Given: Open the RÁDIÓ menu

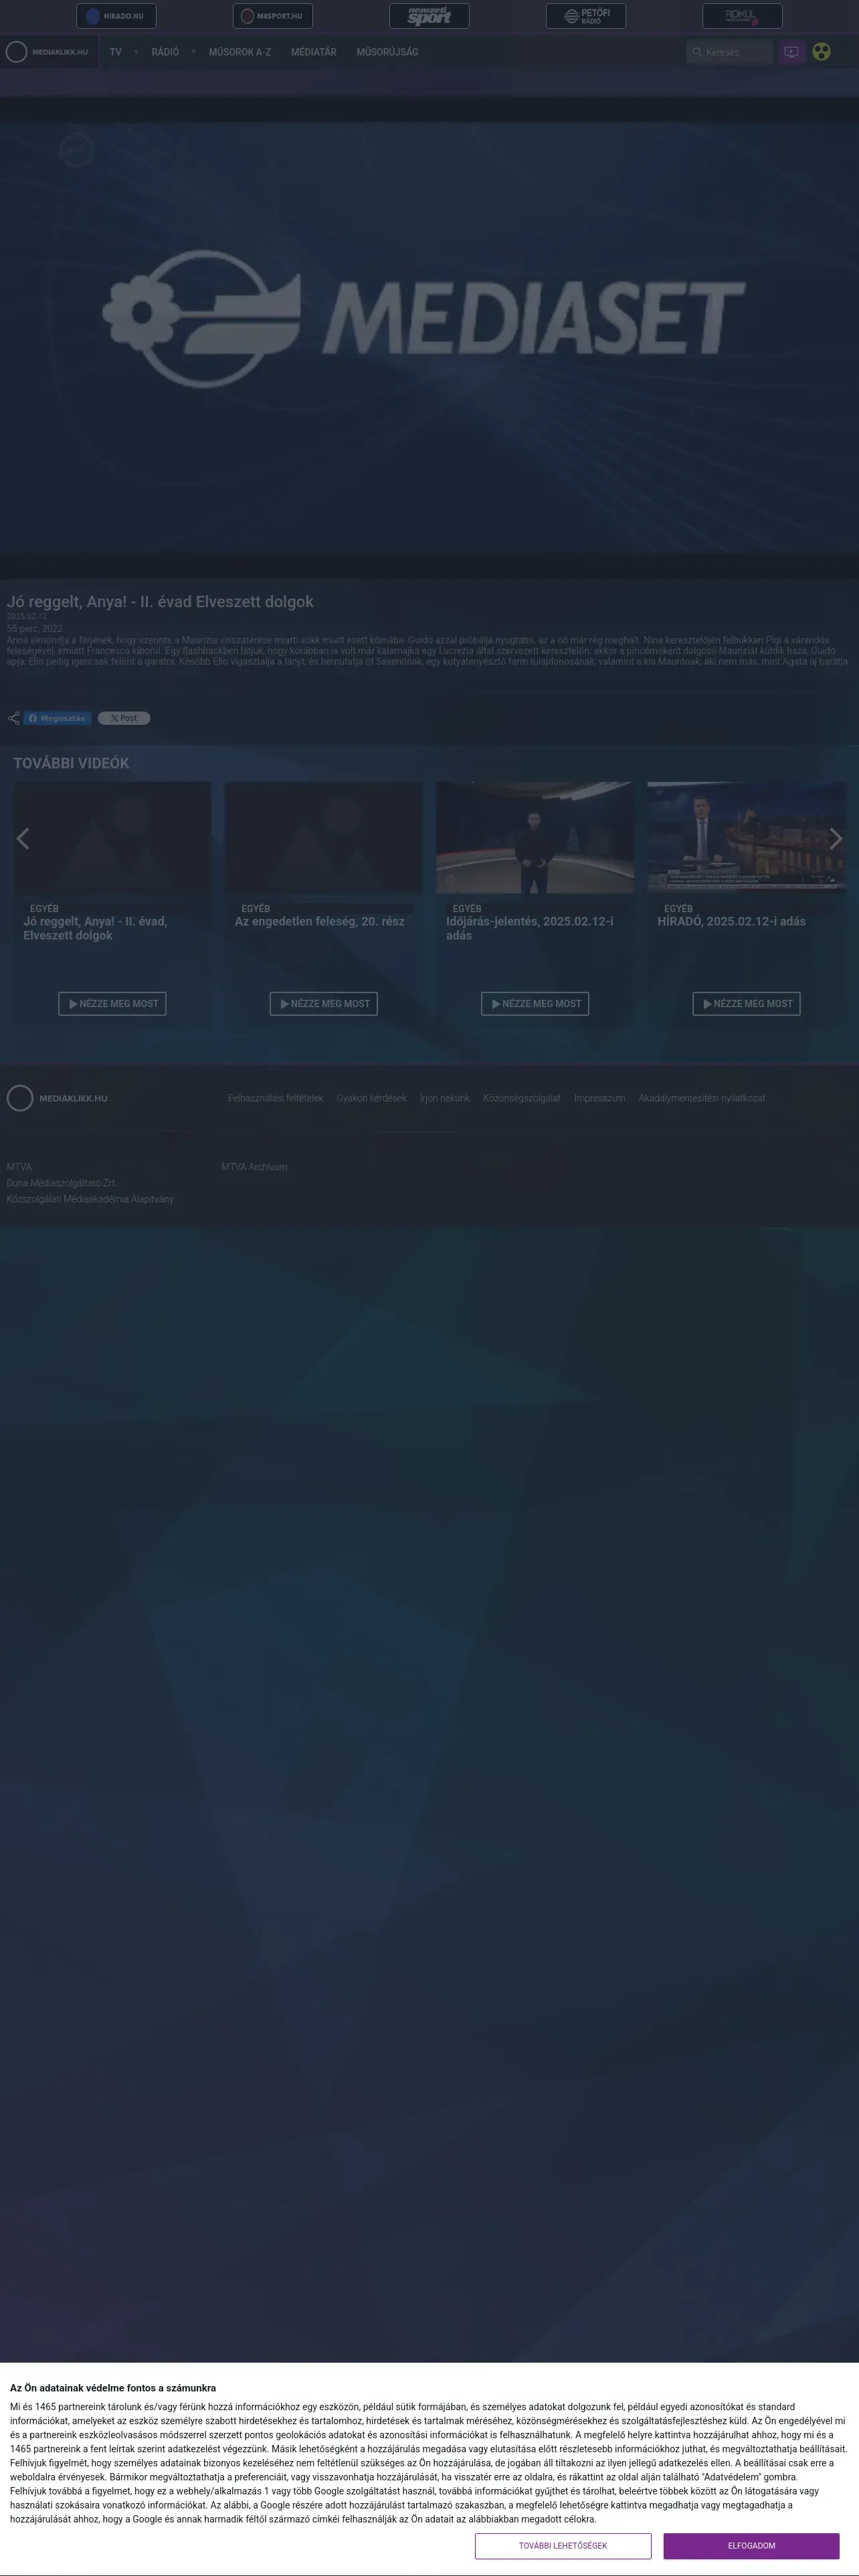Looking at the screenshot, I should click(x=165, y=52).
